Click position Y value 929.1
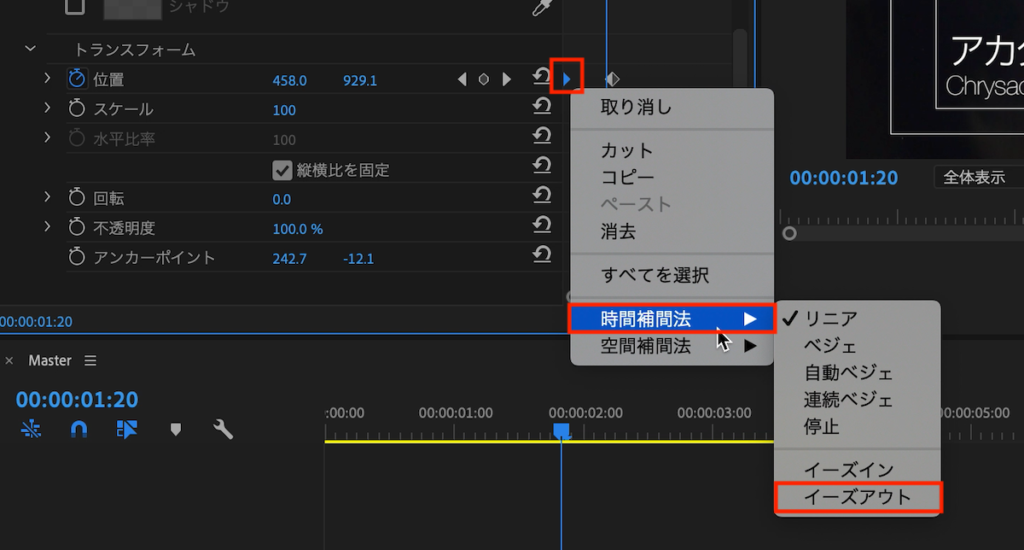The image size is (1024, 550). click(x=360, y=80)
